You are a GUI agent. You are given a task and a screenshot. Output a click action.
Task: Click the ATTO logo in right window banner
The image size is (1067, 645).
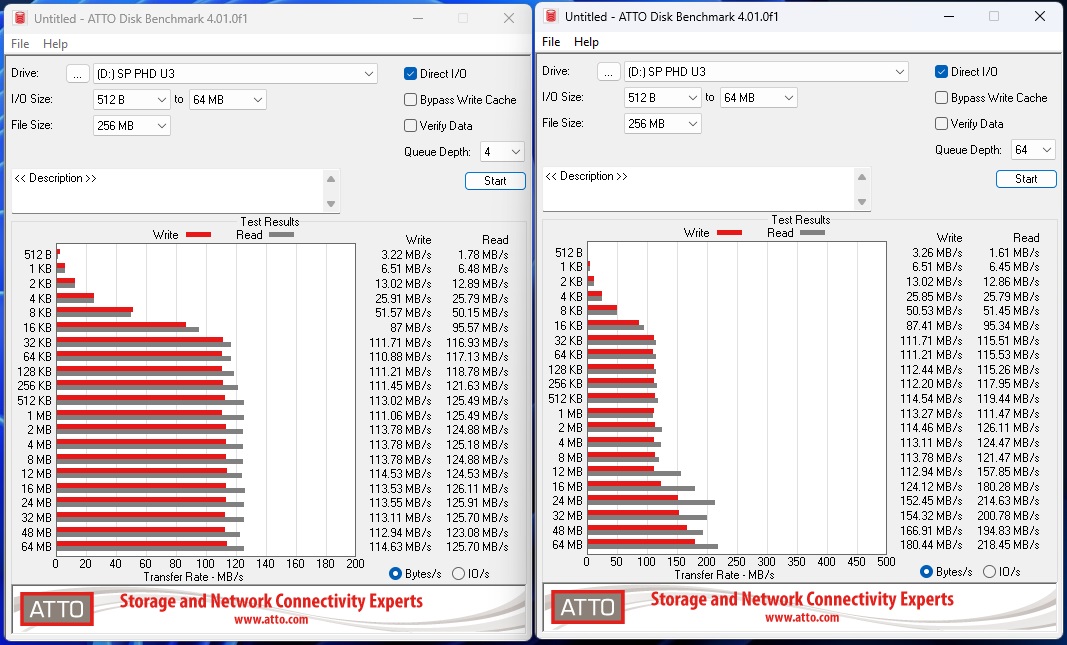[x=587, y=606]
